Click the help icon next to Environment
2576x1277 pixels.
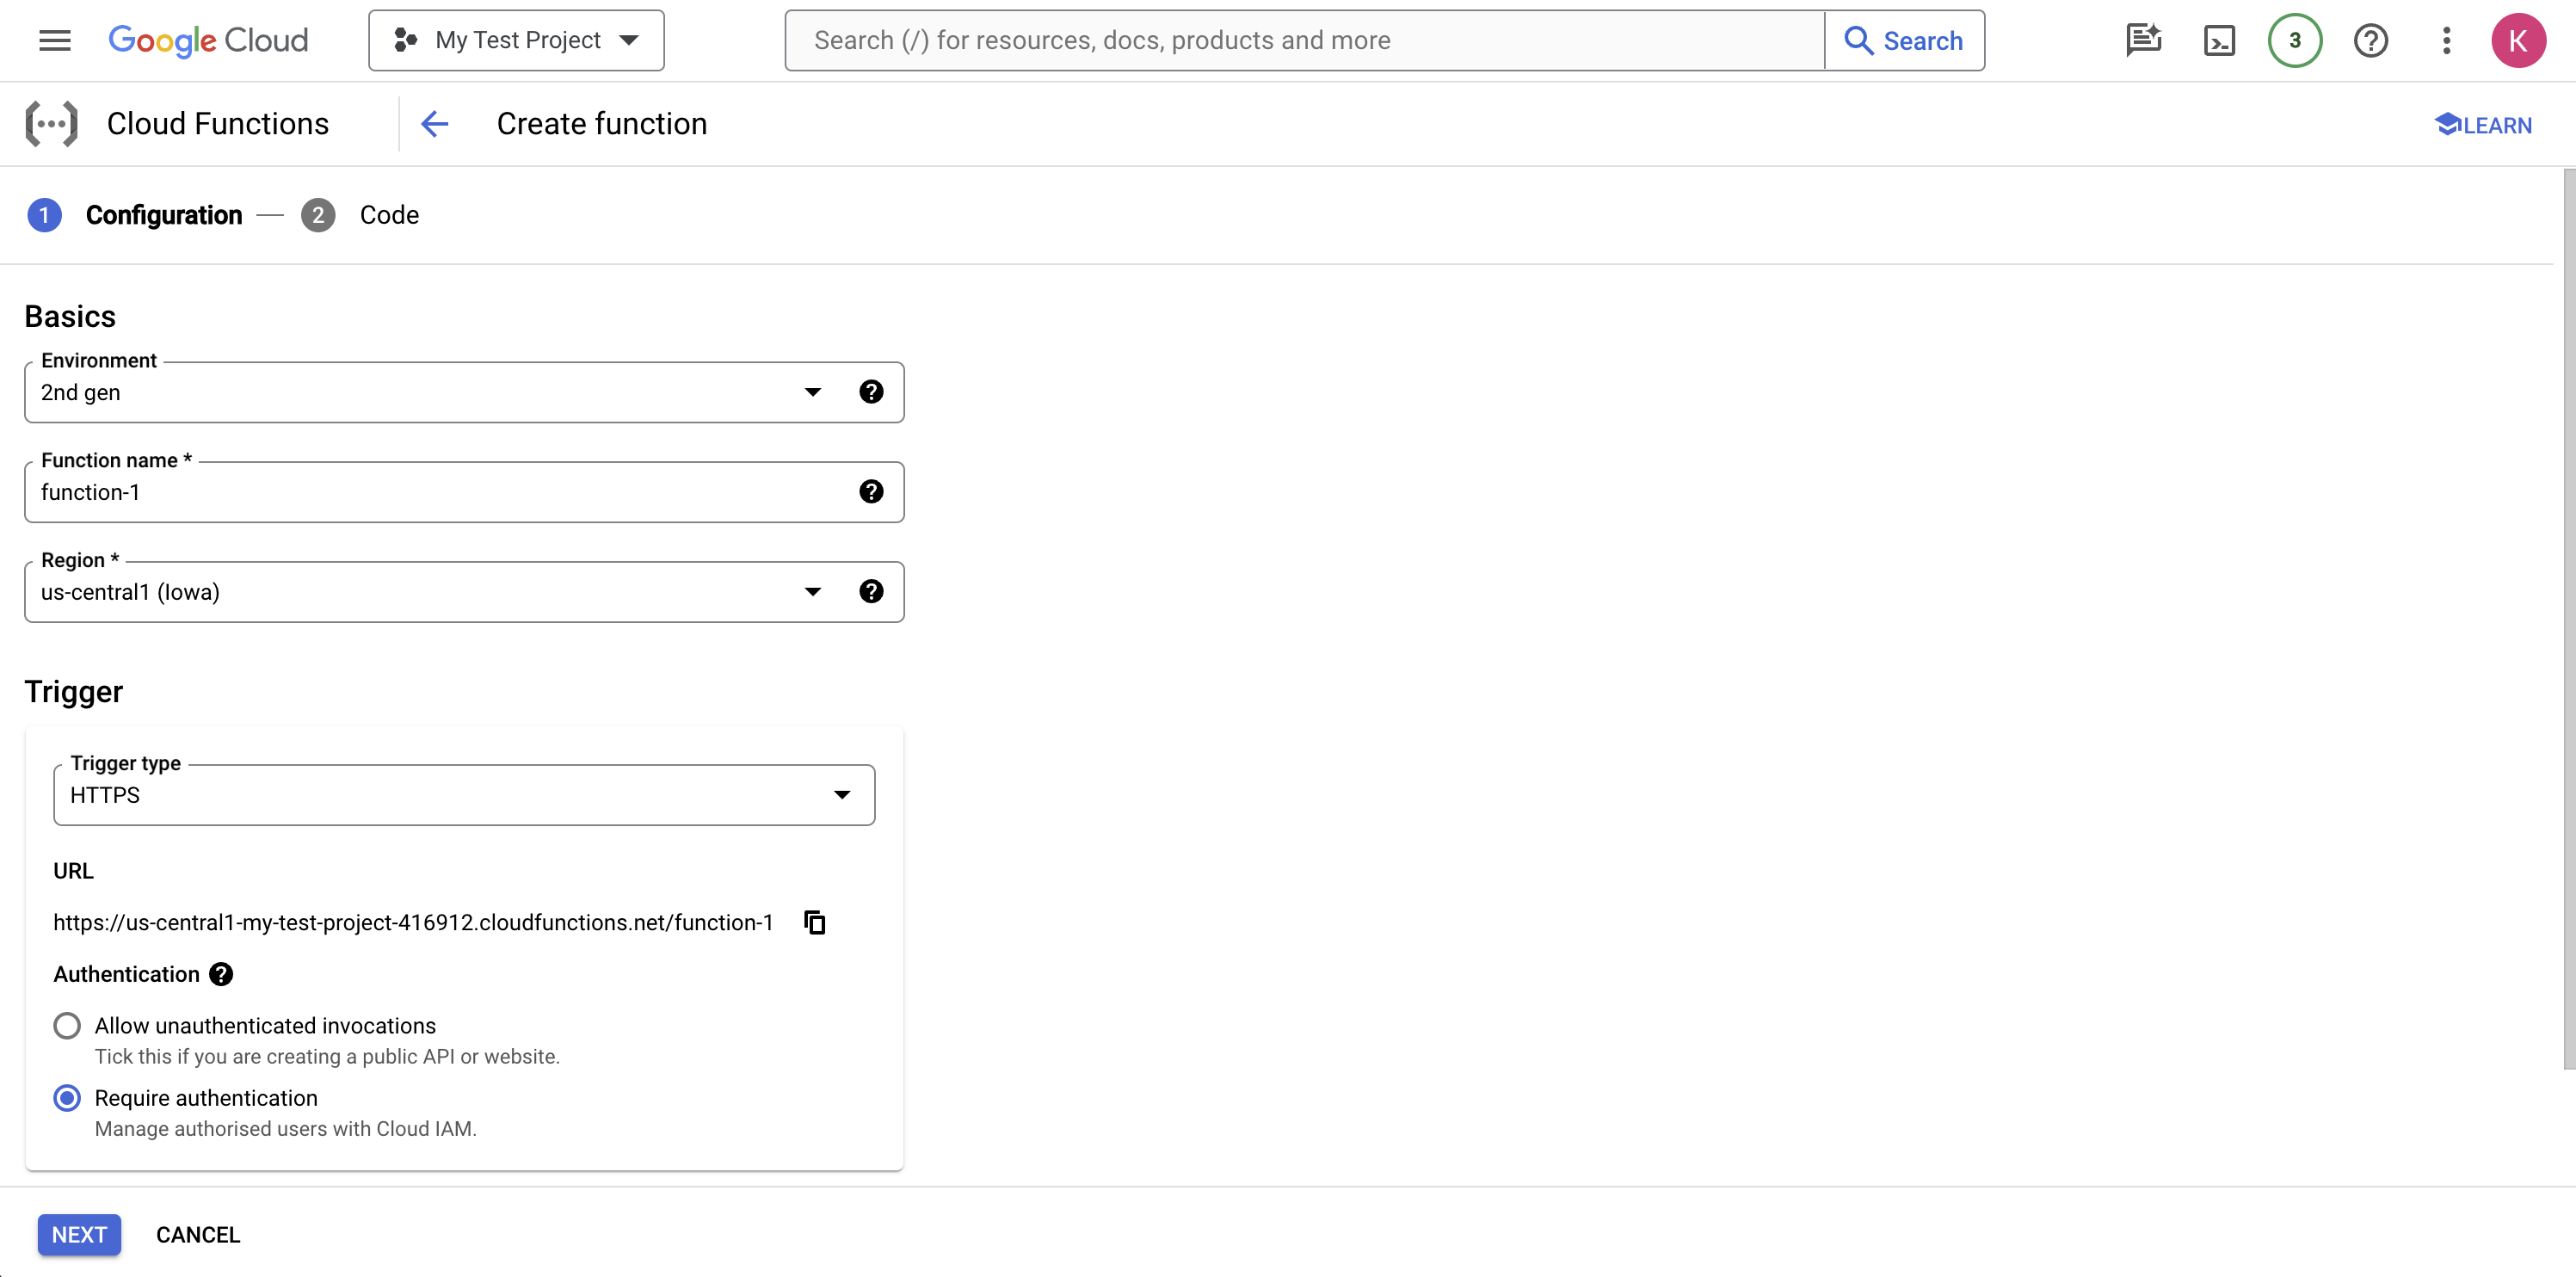pyautogui.click(x=872, y=392)
